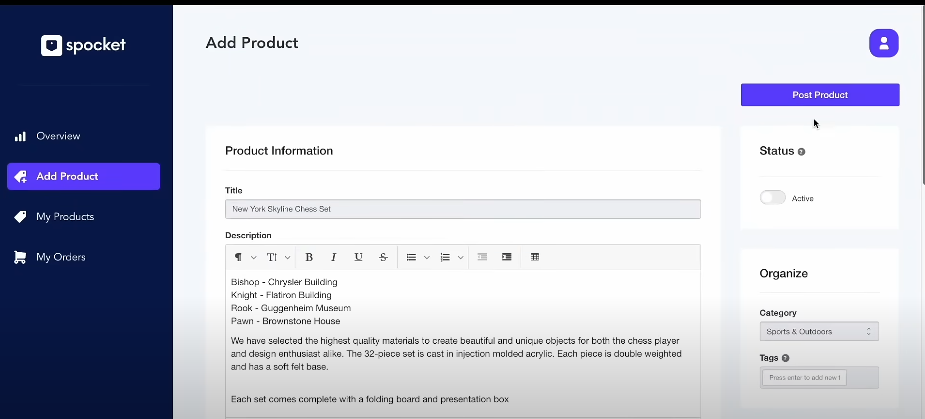Open the Category dropdown showing Sports & Outdoors
Viewport: 925px width, 419px height.
click(x=819, y=332)
